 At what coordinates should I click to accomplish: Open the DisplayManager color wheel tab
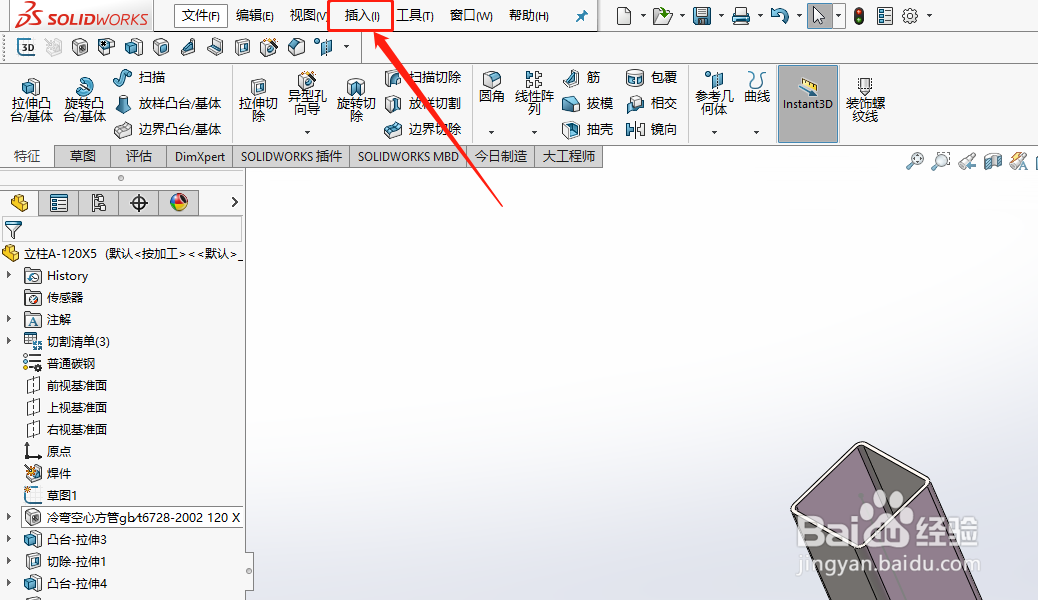[179, 203]
